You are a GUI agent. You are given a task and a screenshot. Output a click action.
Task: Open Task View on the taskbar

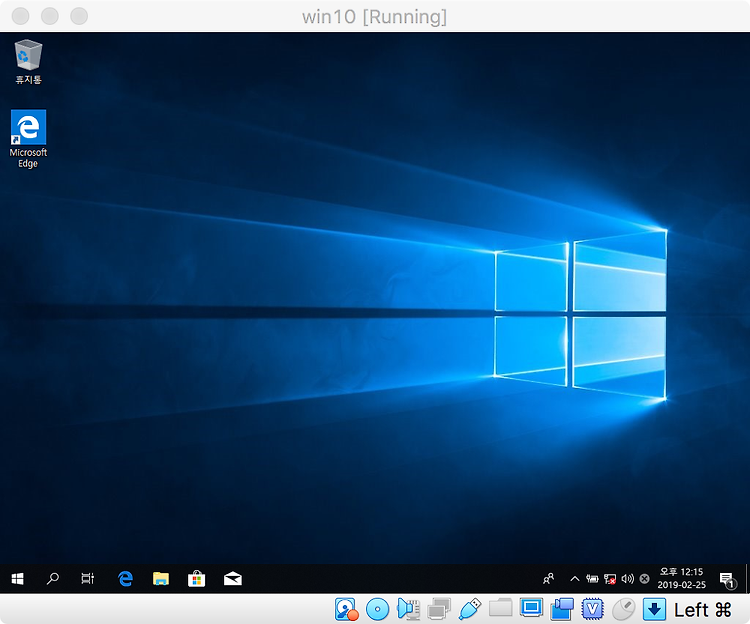[x=88, y=579]
